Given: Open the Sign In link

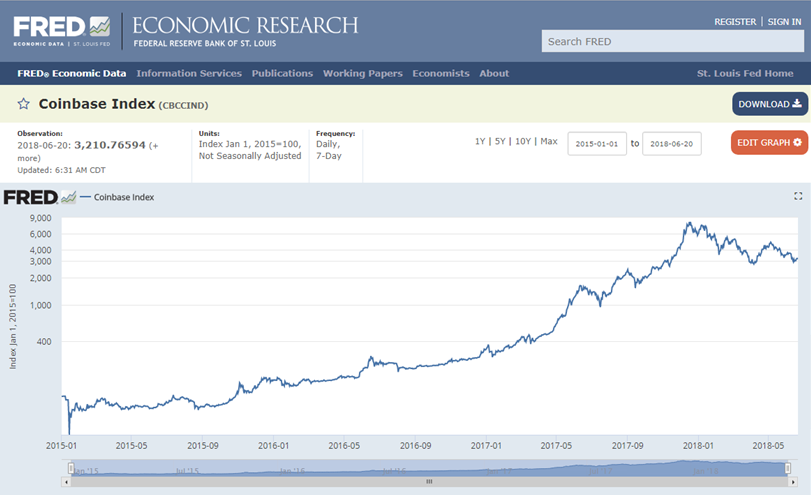Looking at the screenshot, I should (784, 22).
